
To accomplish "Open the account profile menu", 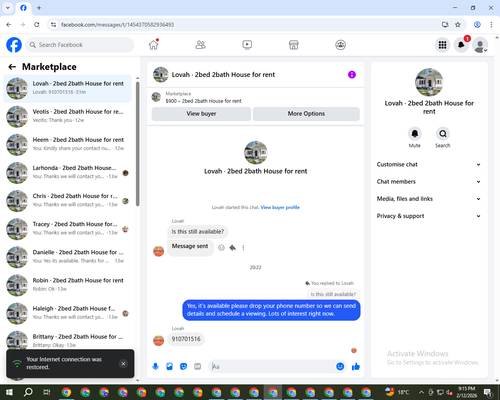I will 480,45.
